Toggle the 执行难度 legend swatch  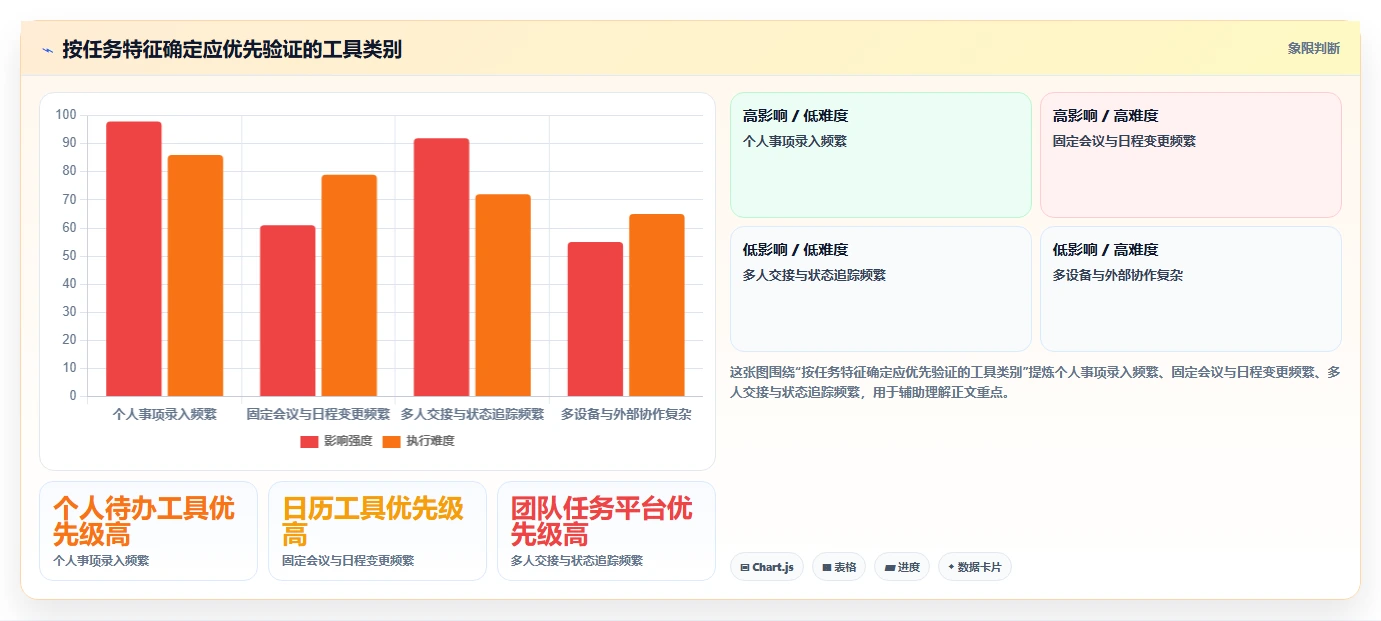point(391,441)
